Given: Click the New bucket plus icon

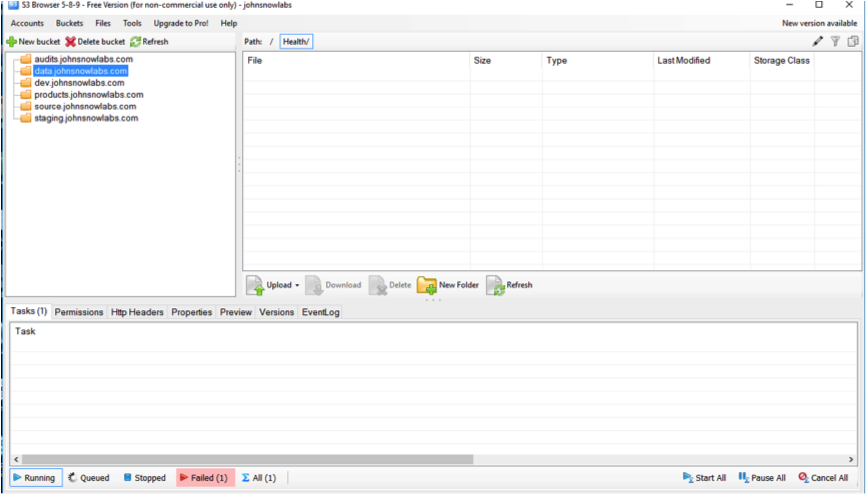Looking at the screenshot, I should pos(12,41).
